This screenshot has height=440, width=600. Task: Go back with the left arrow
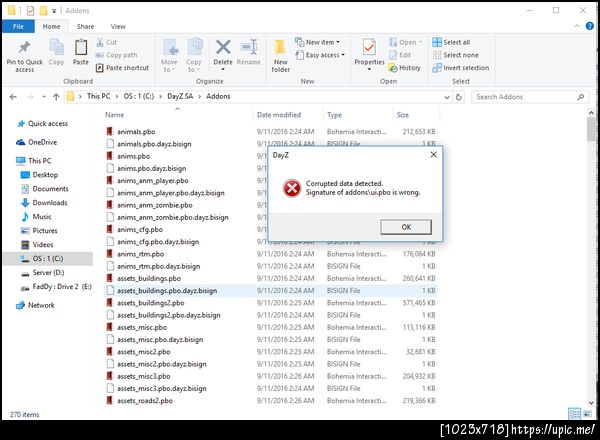pyautogui.click(x=13, y=97)
